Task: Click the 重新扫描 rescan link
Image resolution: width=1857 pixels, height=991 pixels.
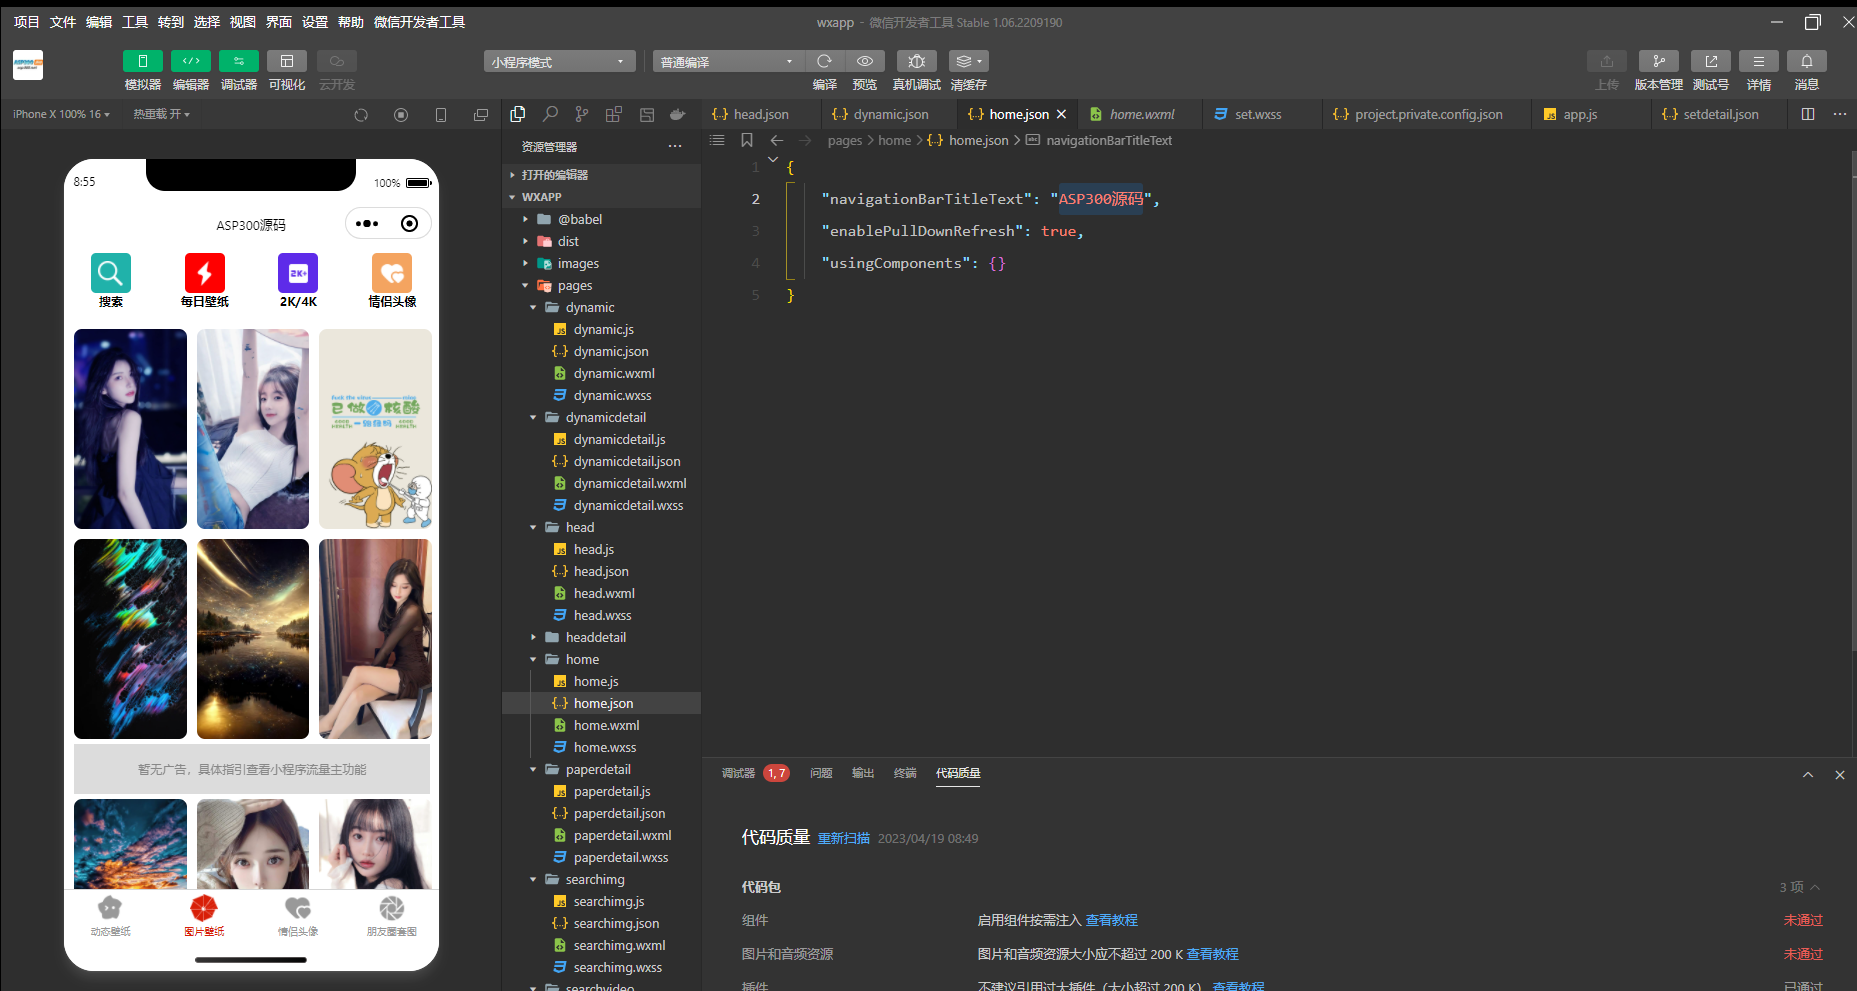Action: [843, 839]
